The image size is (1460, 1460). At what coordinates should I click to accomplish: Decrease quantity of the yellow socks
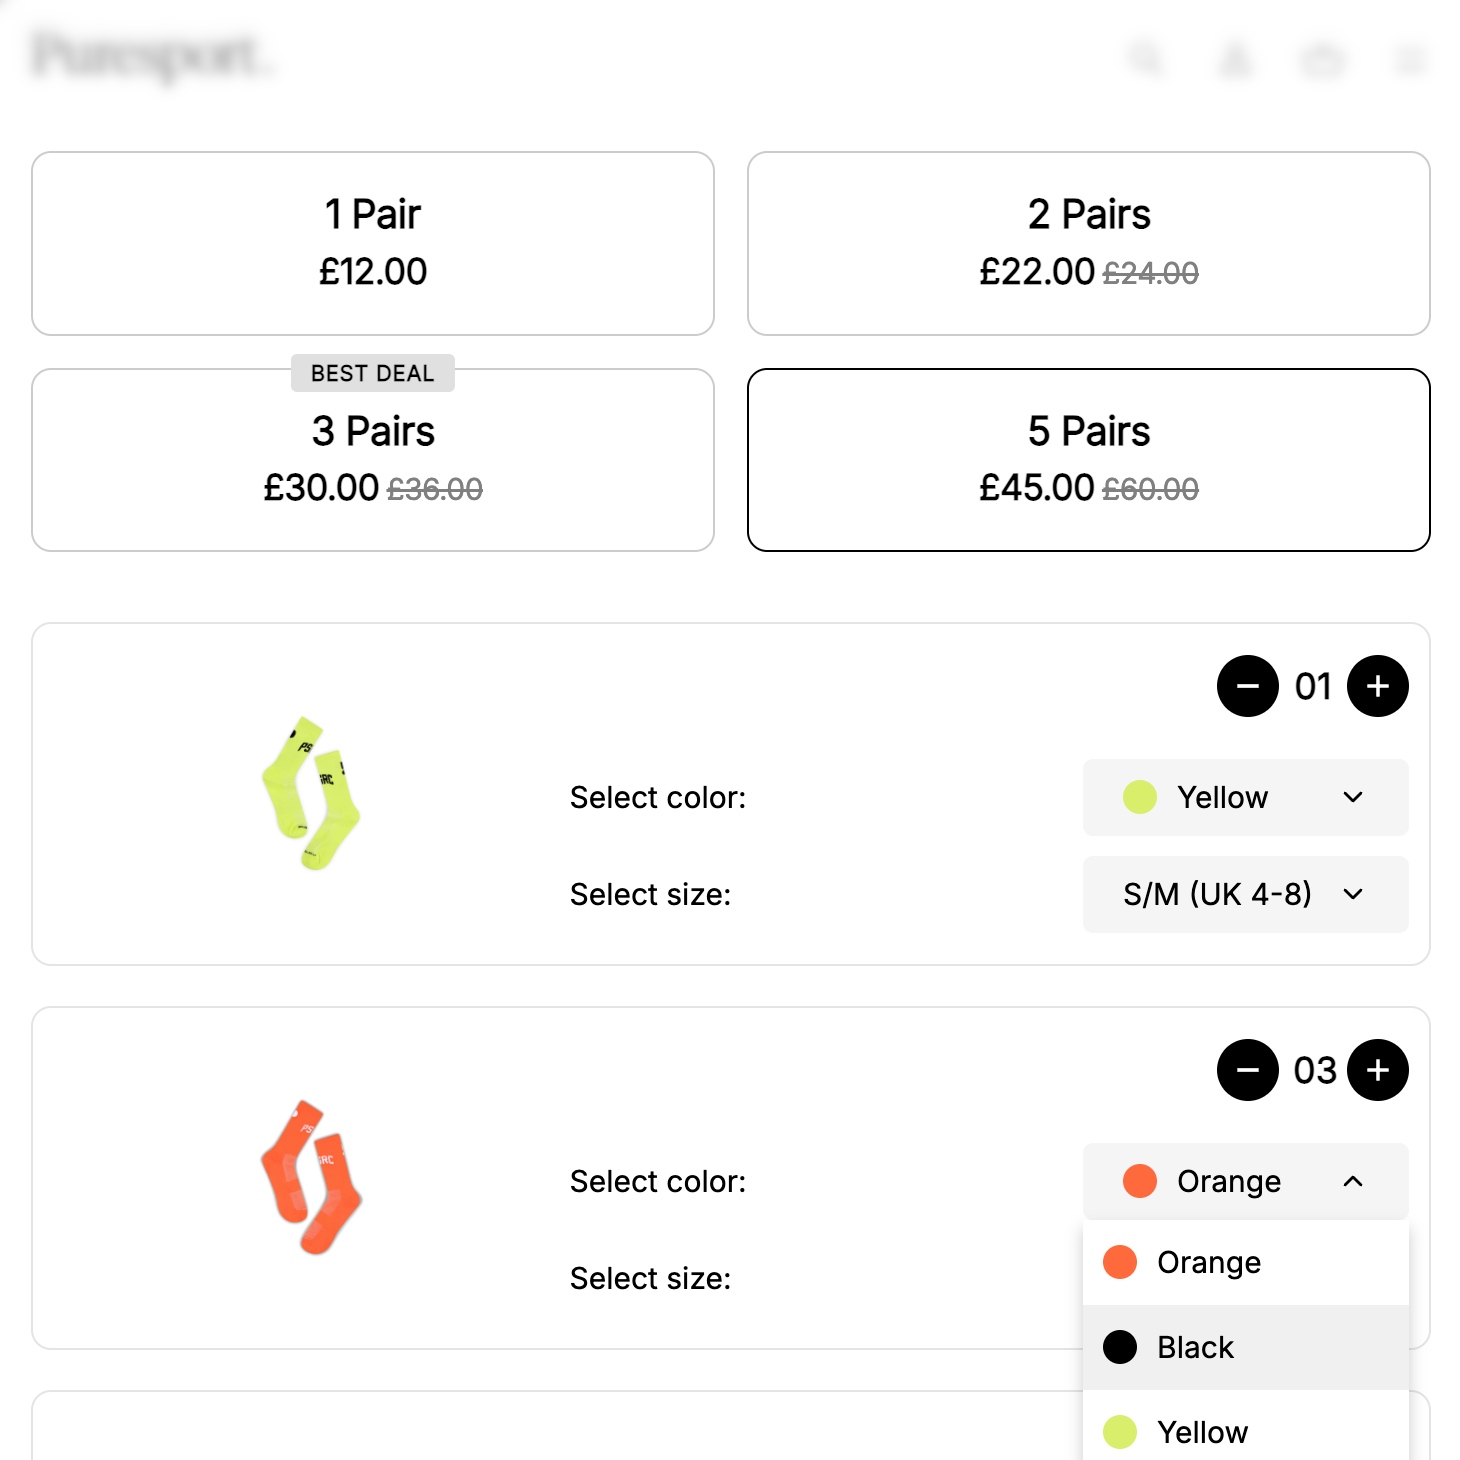(1247, 686)
